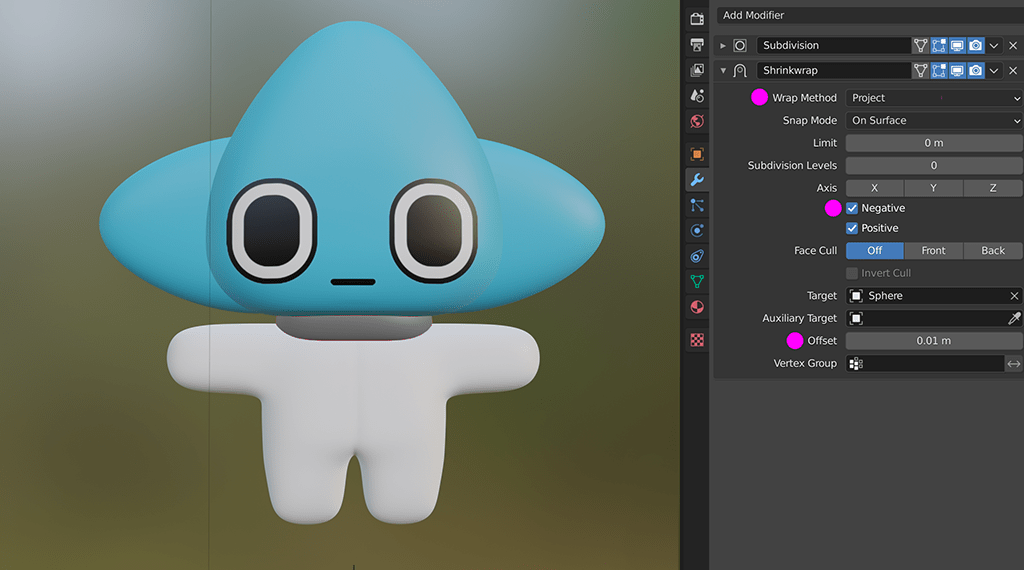Viewport: 1024px width, 570px height.
Task: Open the Scene properties tab
Action: [x=697, y=95]
